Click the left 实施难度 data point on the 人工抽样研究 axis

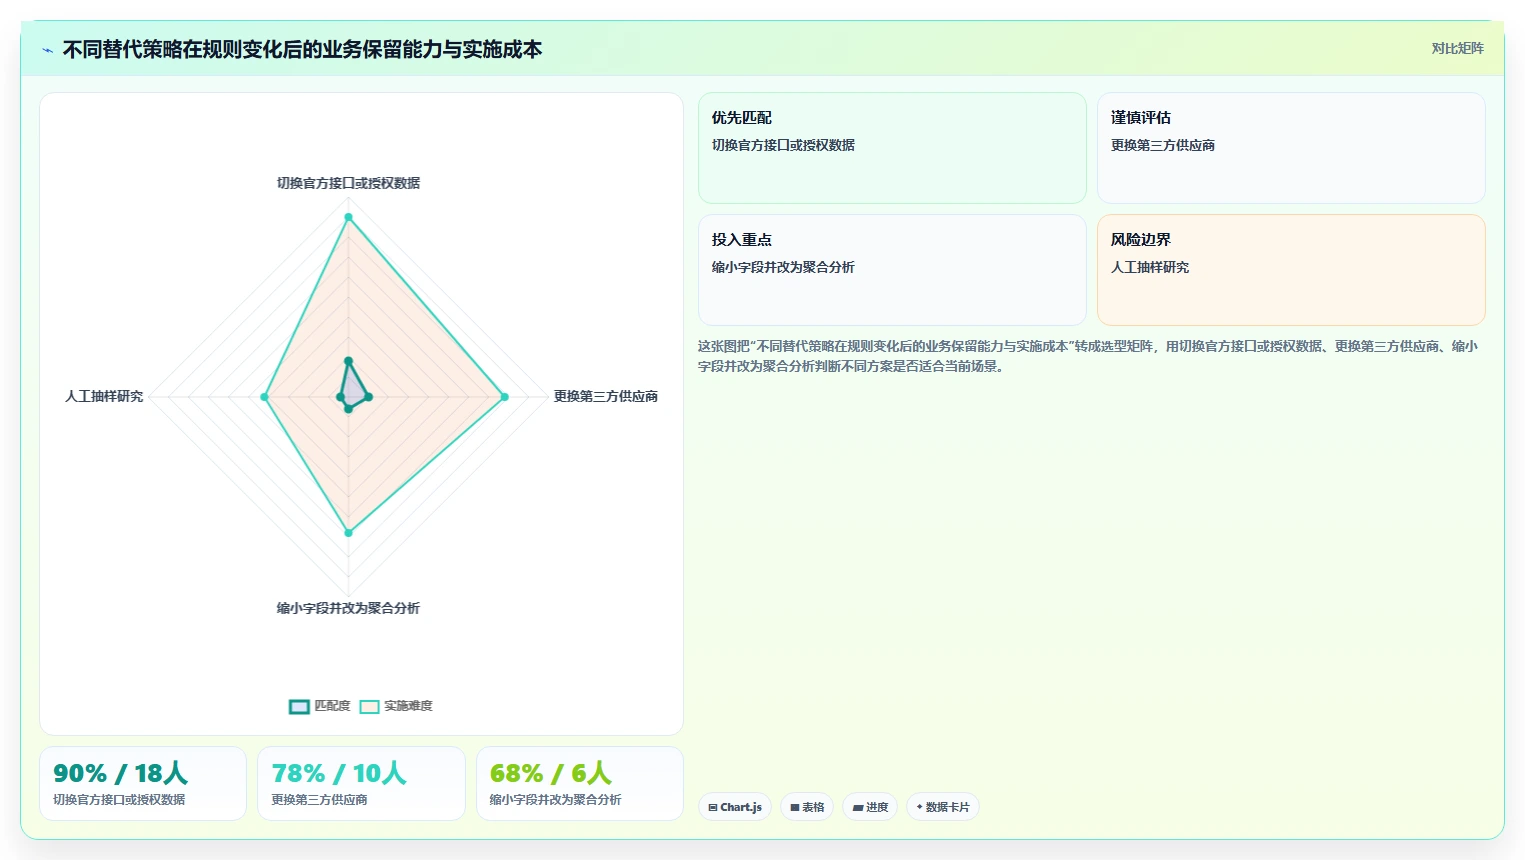pos(264,397)
